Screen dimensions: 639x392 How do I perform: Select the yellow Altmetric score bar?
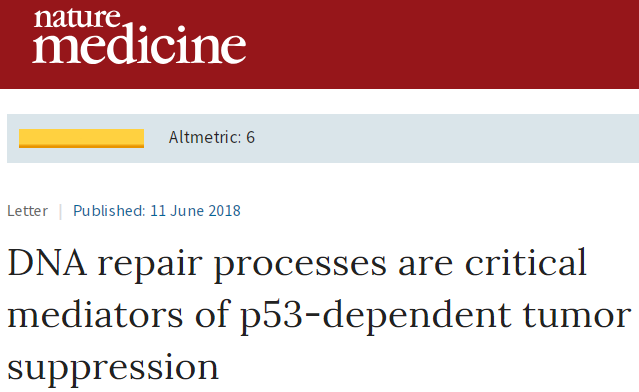pyautogui.click(x=82, y=138)
